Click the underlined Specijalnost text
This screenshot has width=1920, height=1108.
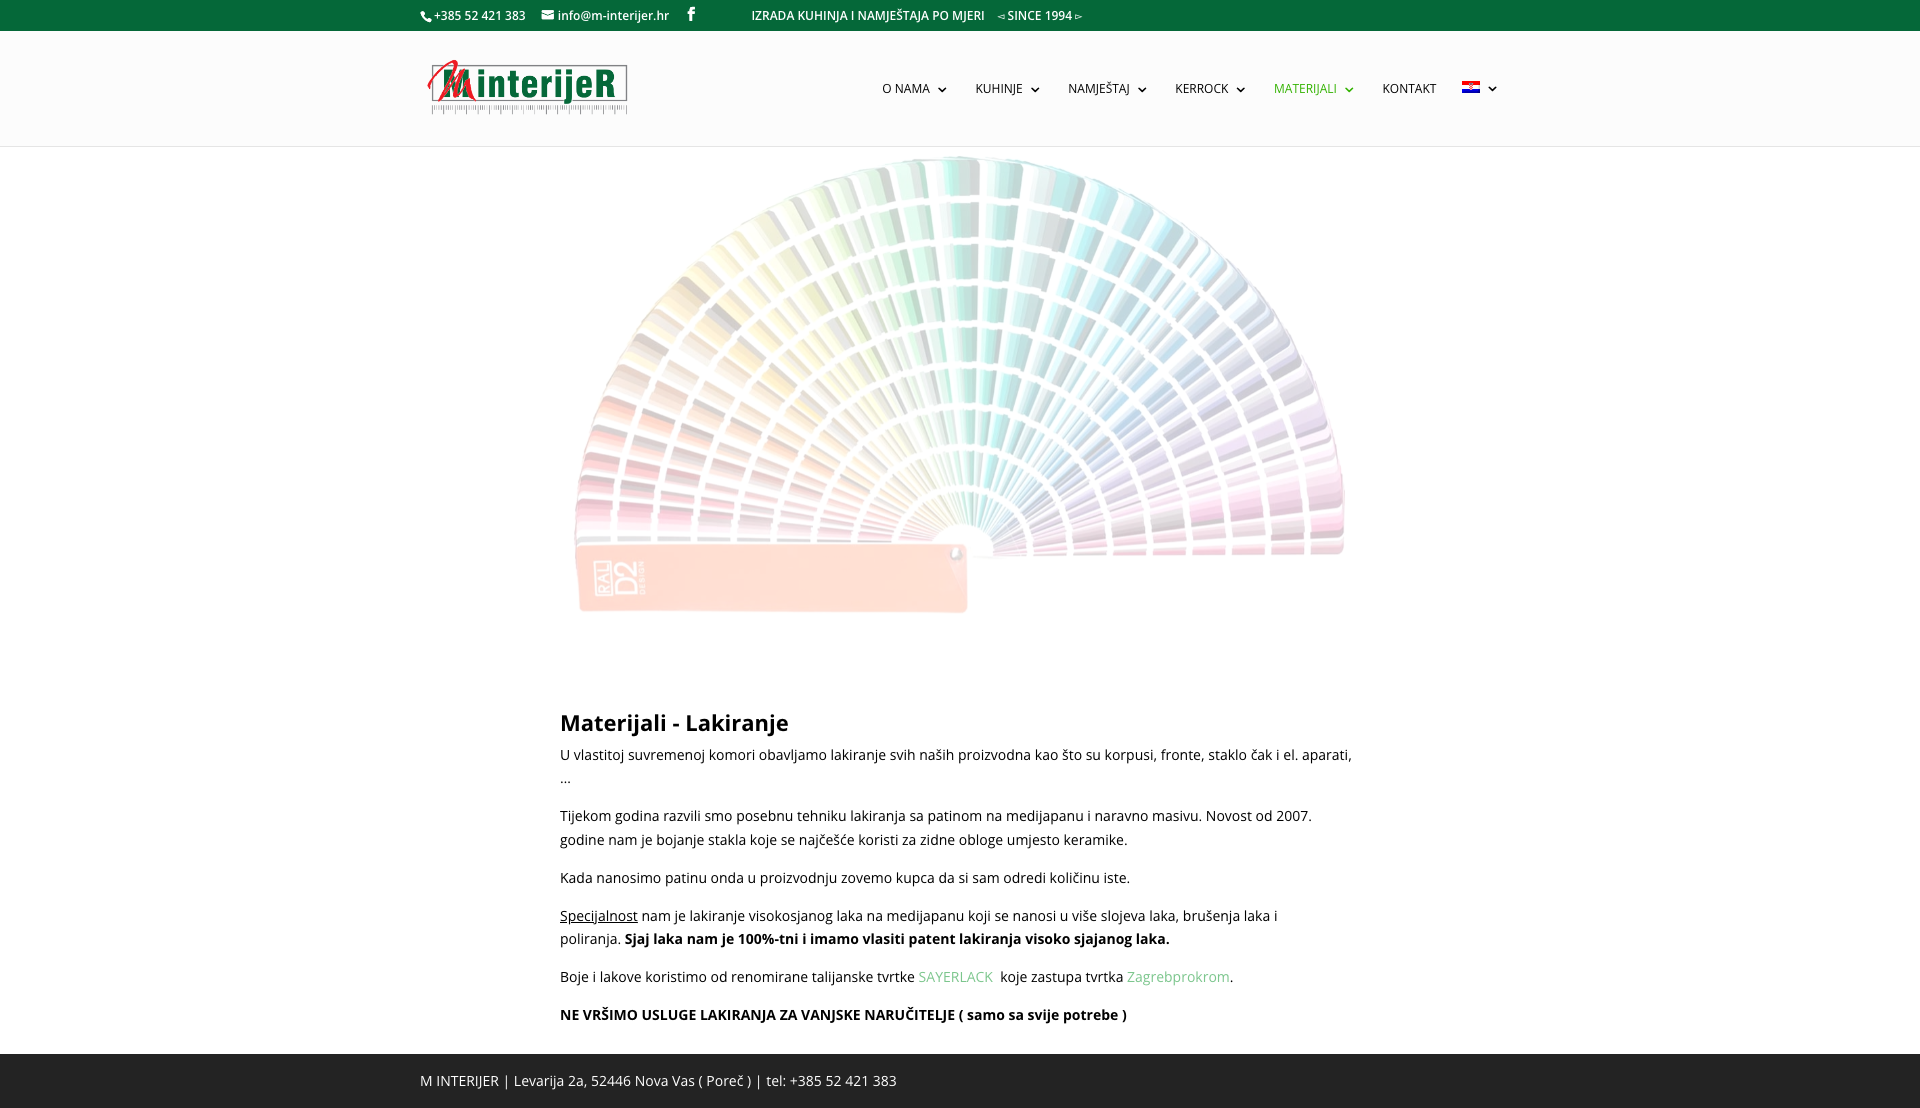pyautogui.click(x=598, y=916)
